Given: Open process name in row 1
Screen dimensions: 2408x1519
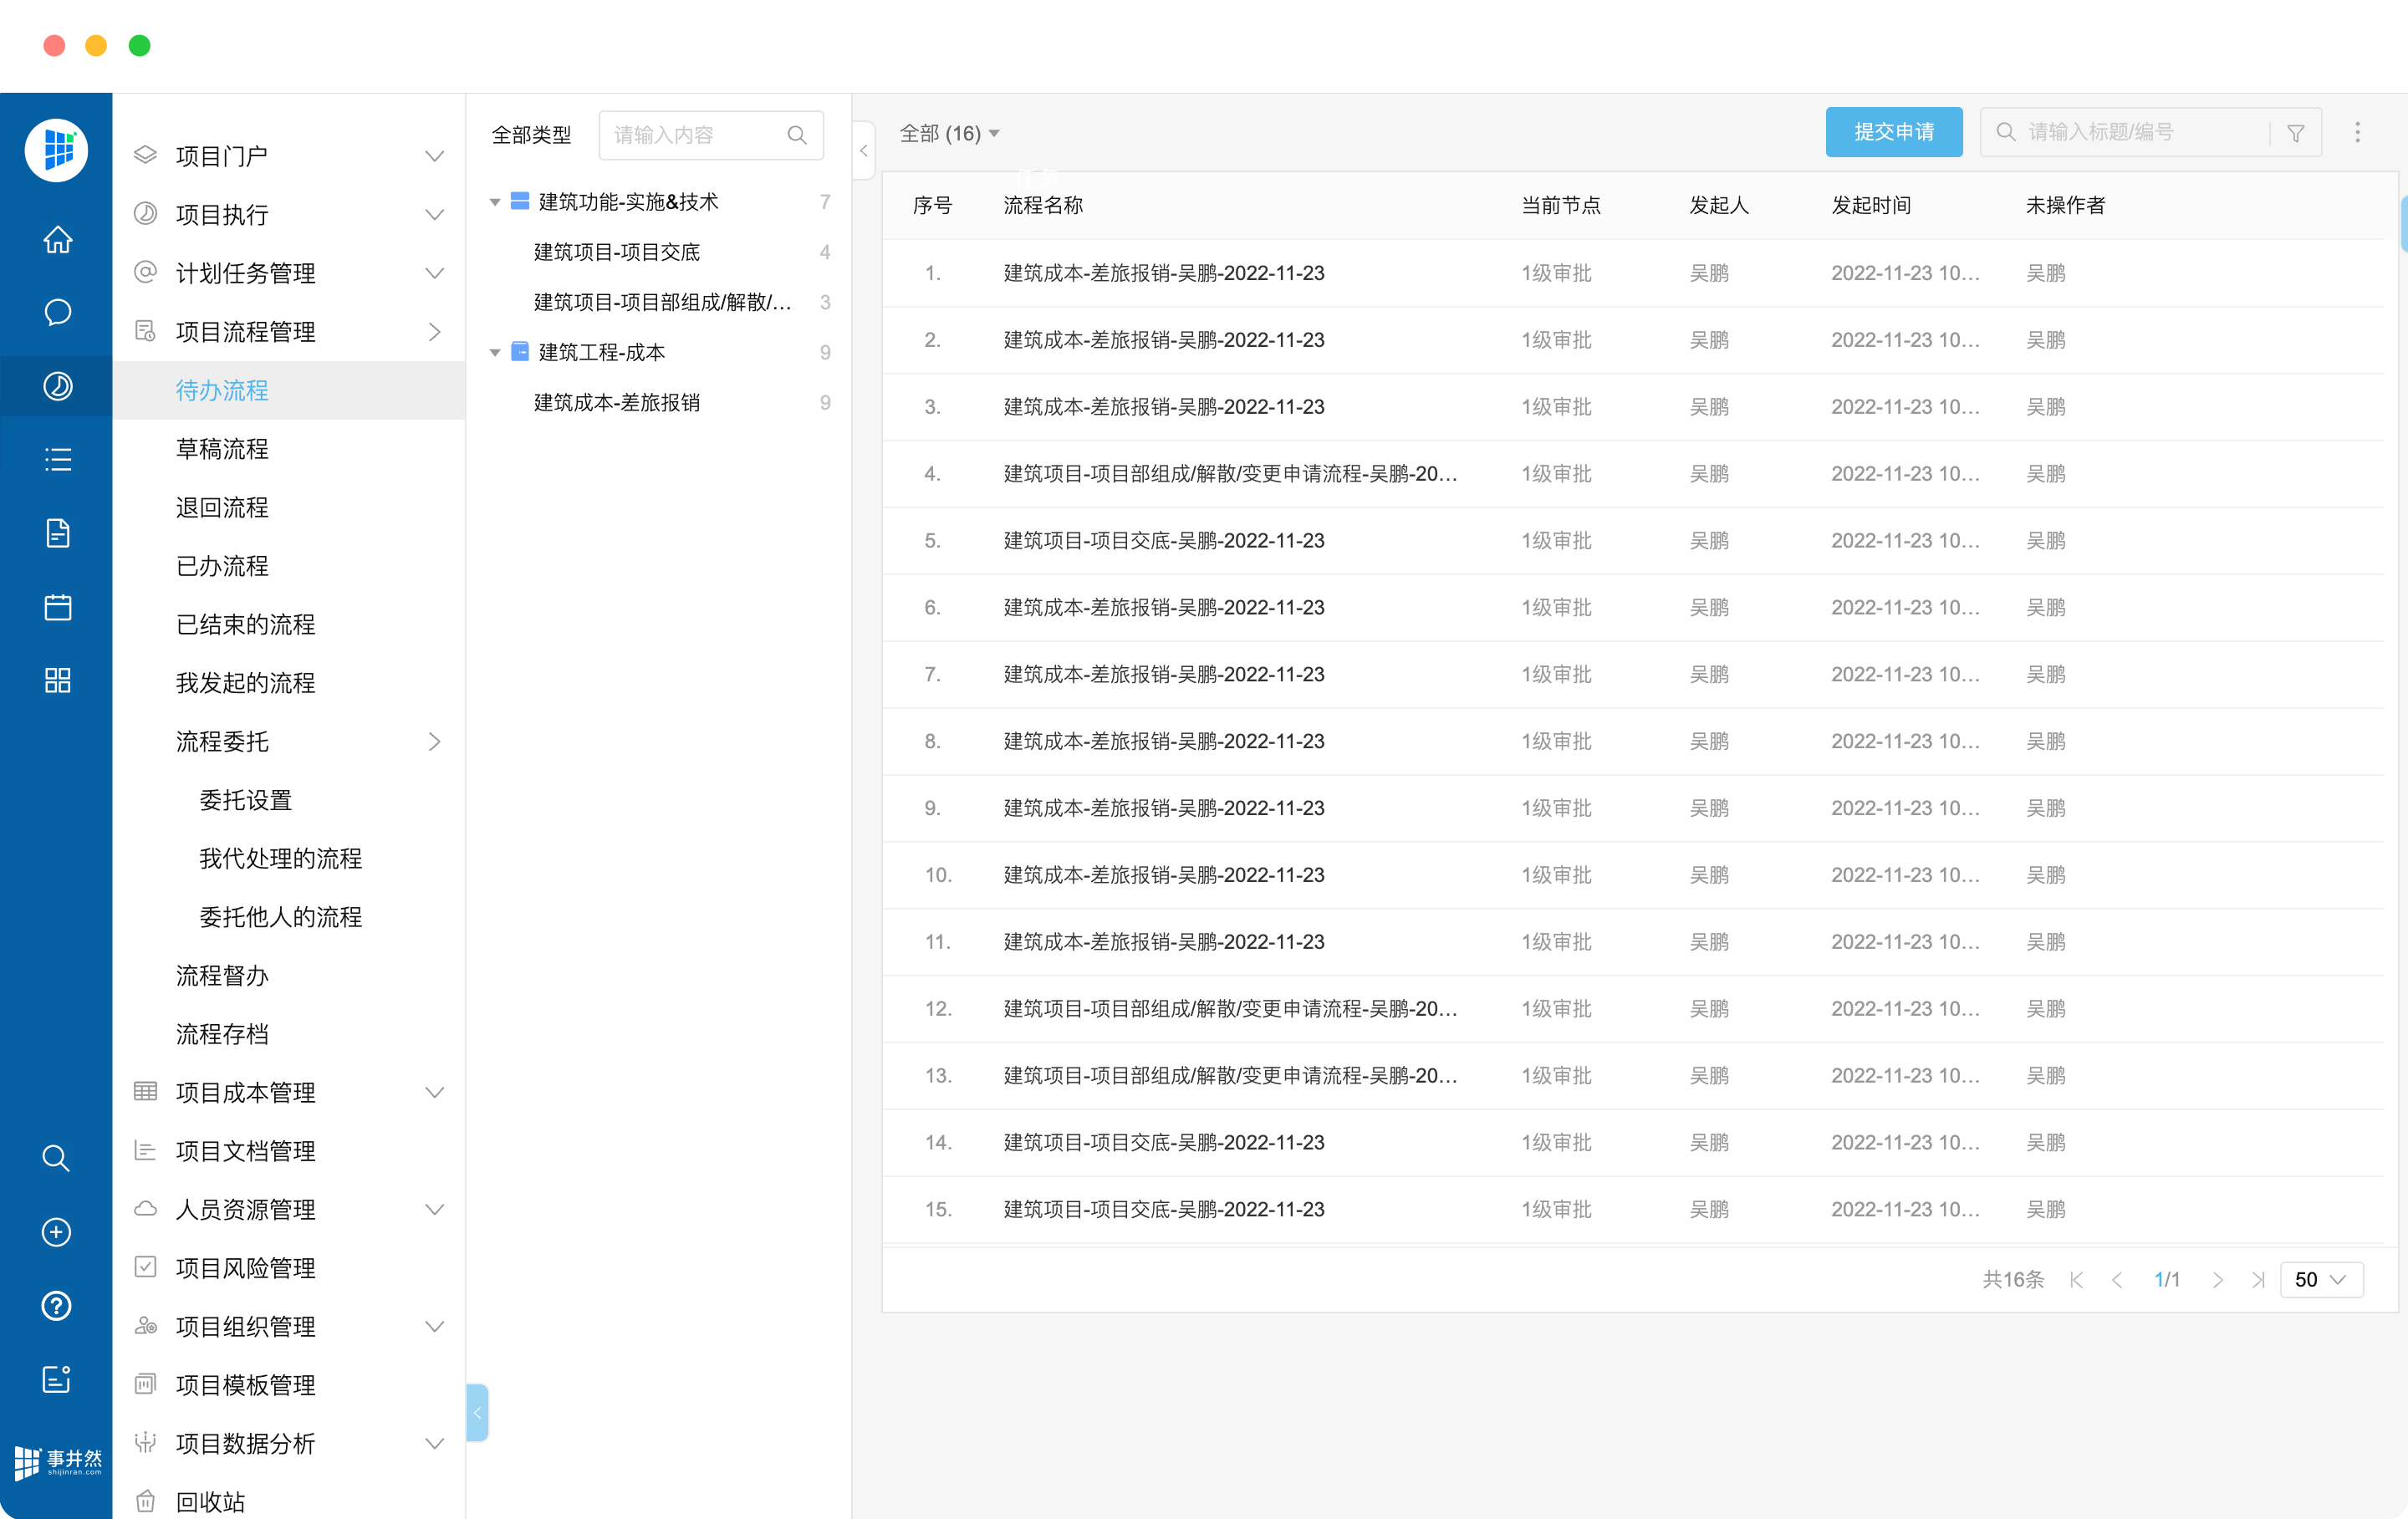Looking at the screenshot, I should point(1164,273).
